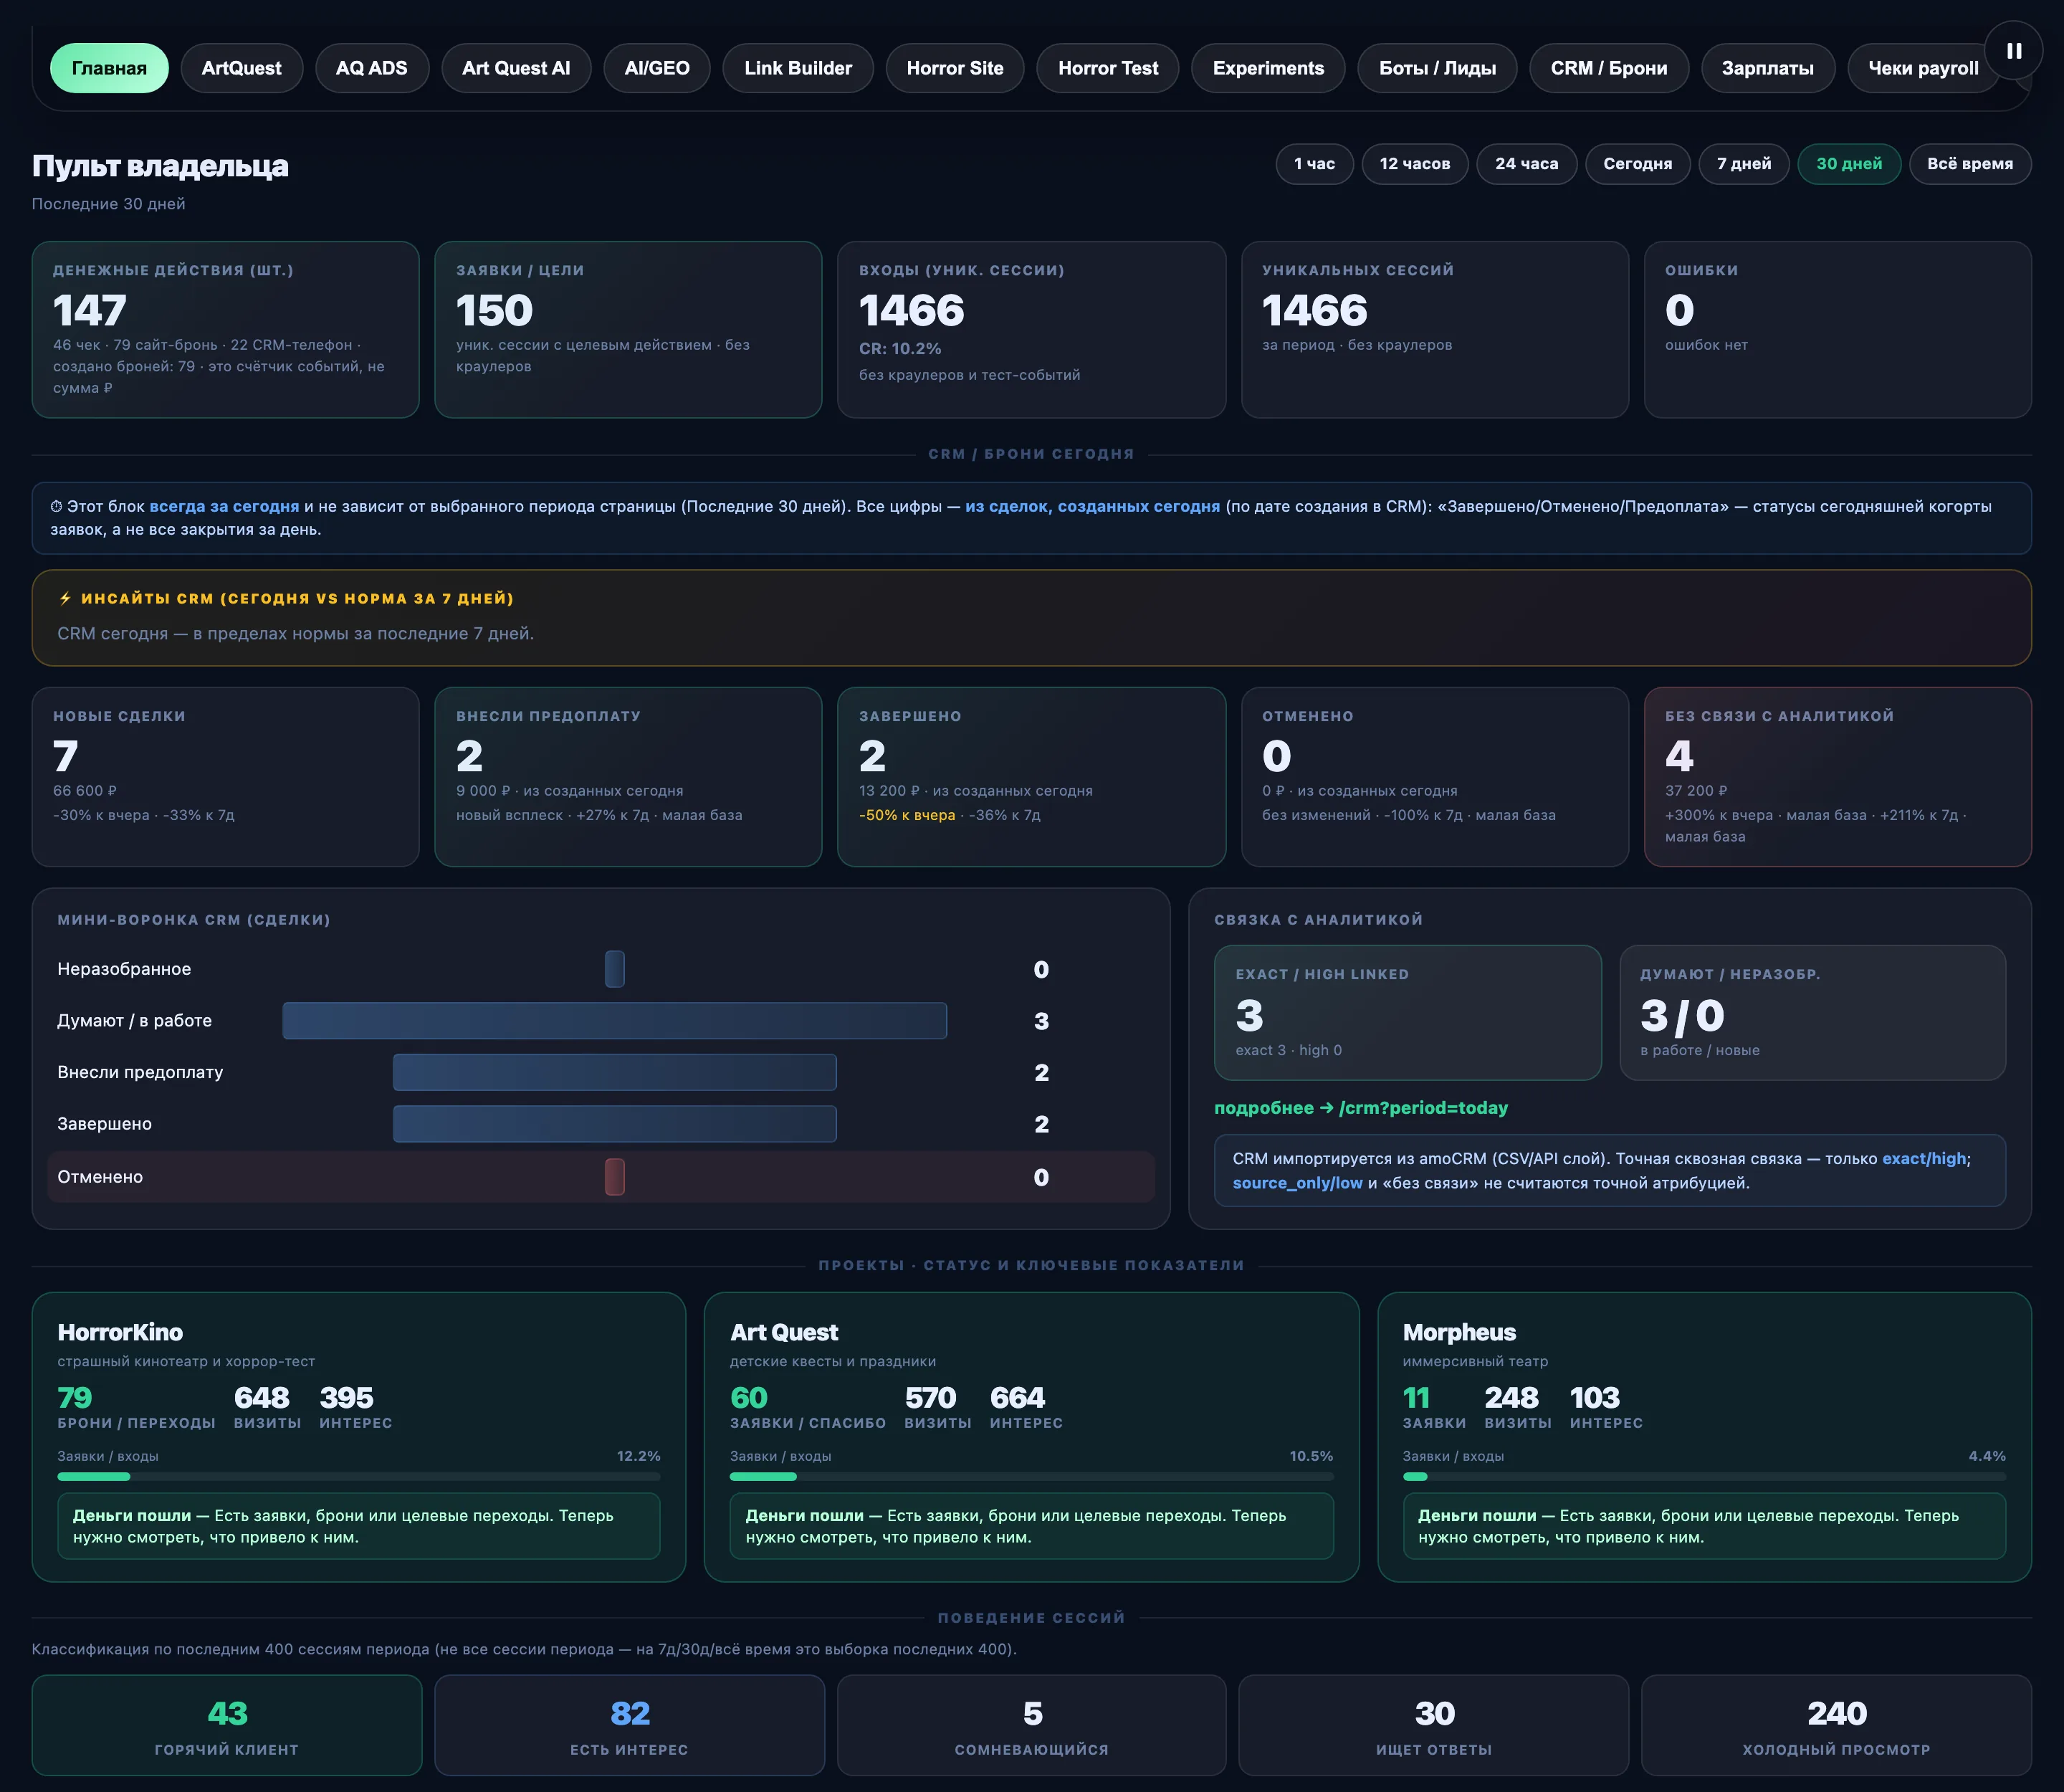Open the Morpheus project title
Screen dimensions: 2064x1792
point(1459,1332)
